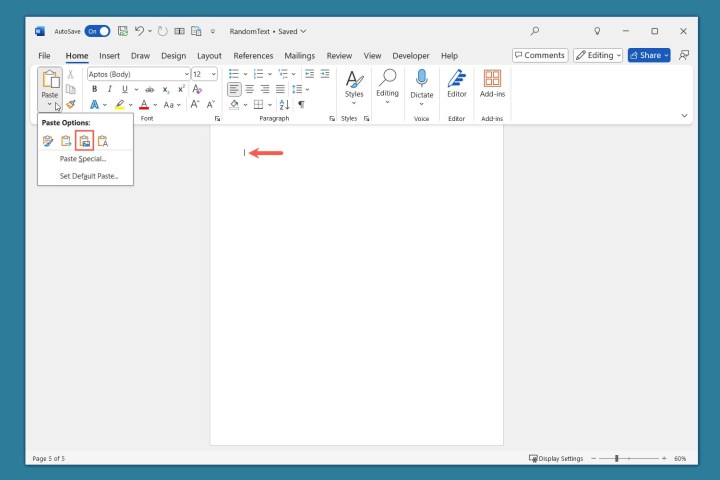Click the Picture paste option icon
The width and height of the screenshot is (720, 480).
(x=84, y=141)
